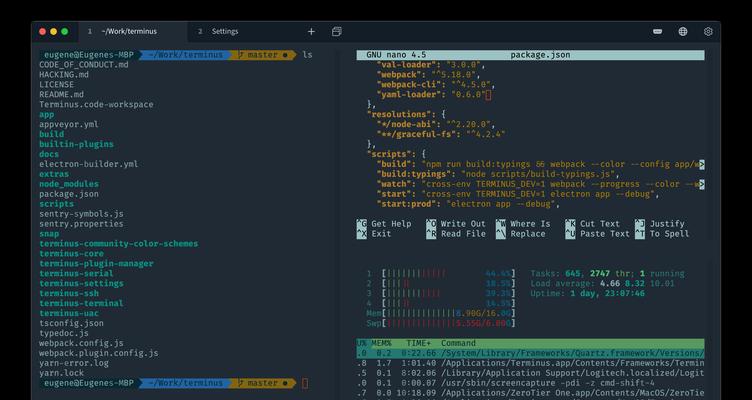
Task: Click the Swp usage bar in htop
Action: click(x=441, y=323)
